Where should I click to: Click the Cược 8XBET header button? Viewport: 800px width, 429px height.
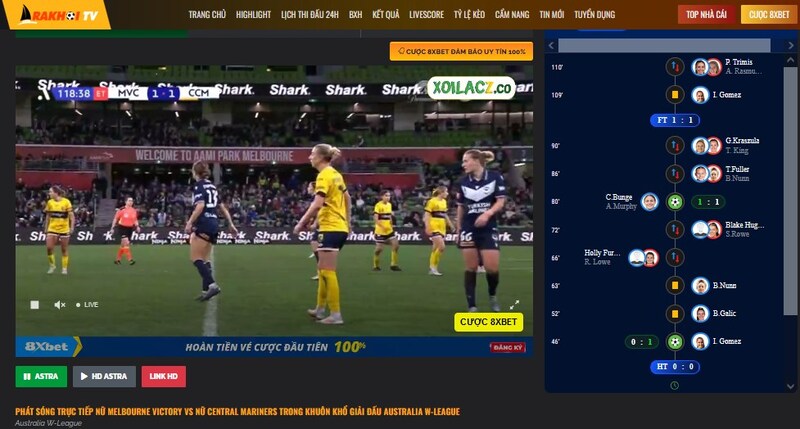[769, 15]
